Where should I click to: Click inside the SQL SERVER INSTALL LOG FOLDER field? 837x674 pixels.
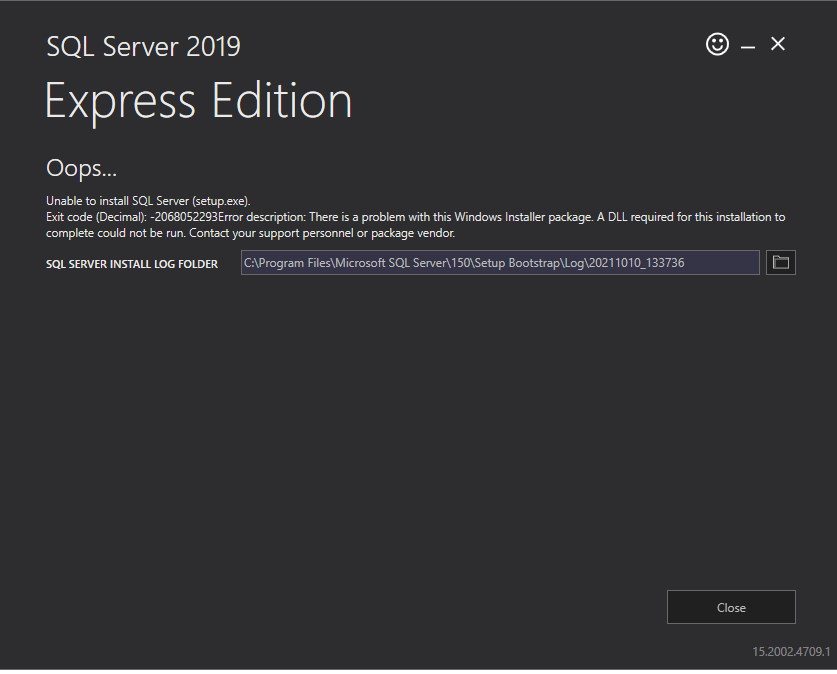(500, 262)
